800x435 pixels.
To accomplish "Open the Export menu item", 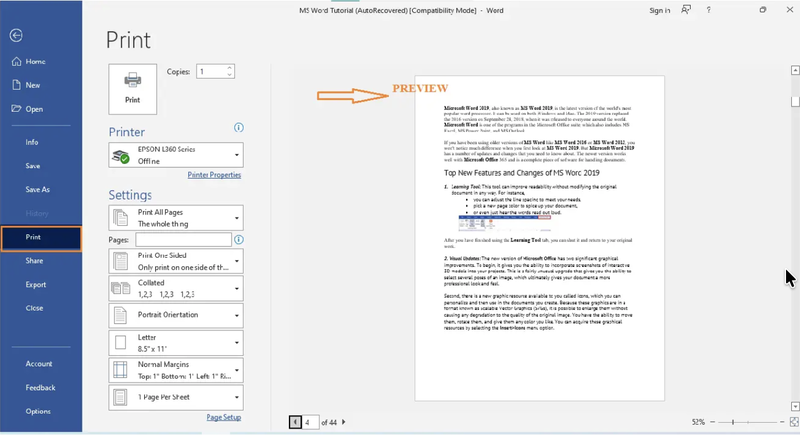I will click(36, 285).
